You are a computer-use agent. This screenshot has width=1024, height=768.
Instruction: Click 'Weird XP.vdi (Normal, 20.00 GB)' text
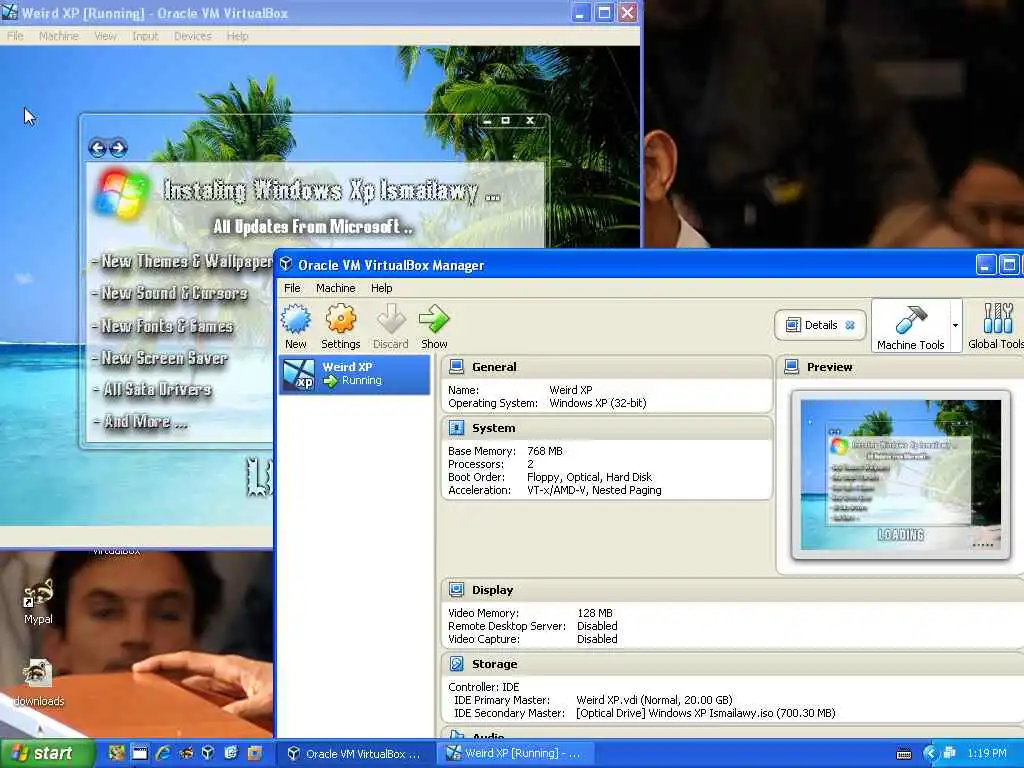pyautogui.click(x=654, y=700)
